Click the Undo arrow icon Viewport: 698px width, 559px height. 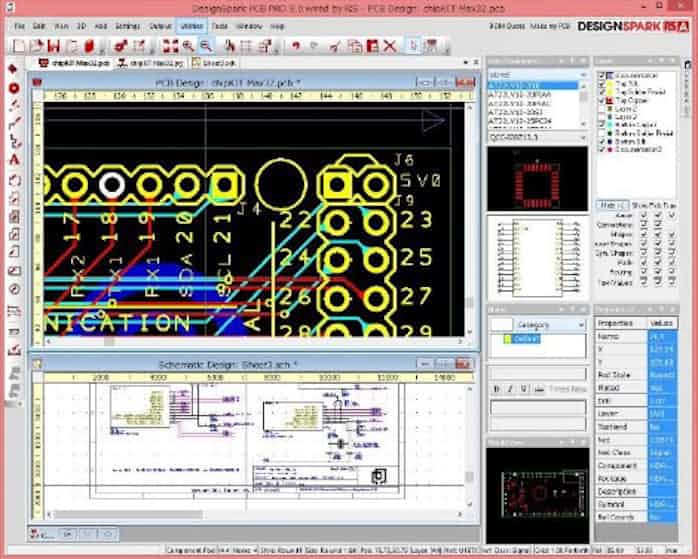[x=296, y=45]
